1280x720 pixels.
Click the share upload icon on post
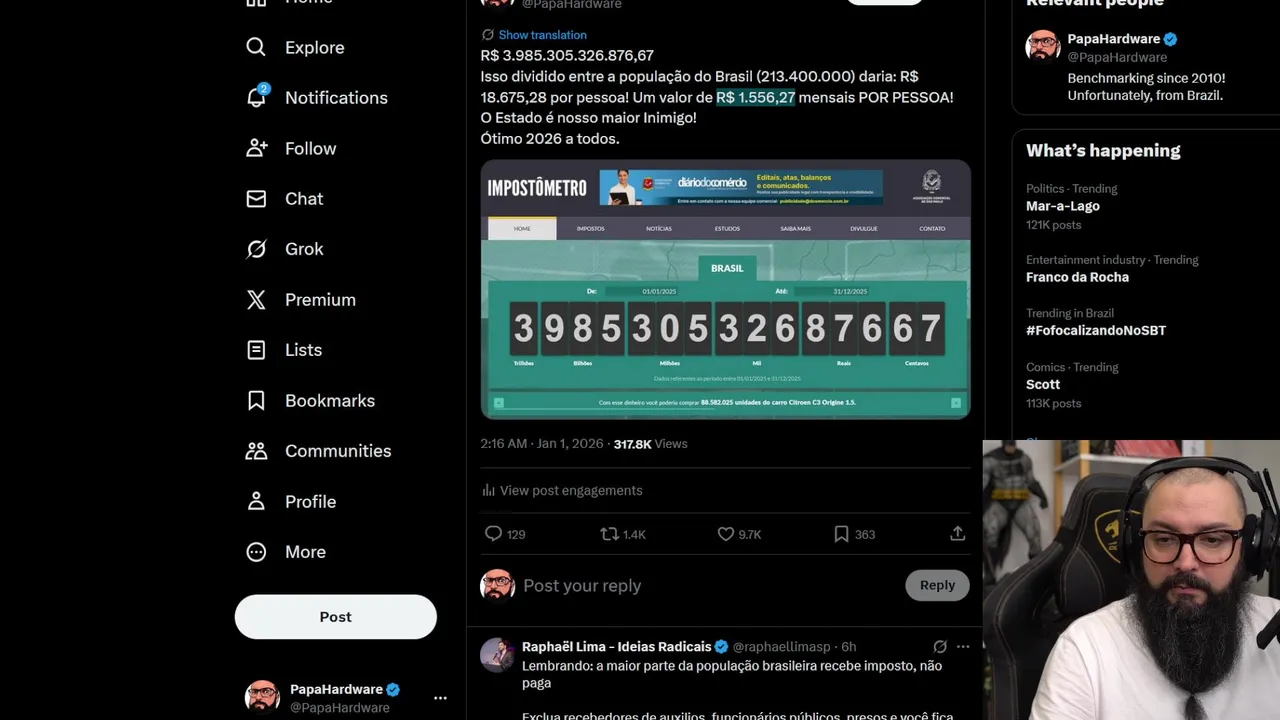[x=958, y=534]
